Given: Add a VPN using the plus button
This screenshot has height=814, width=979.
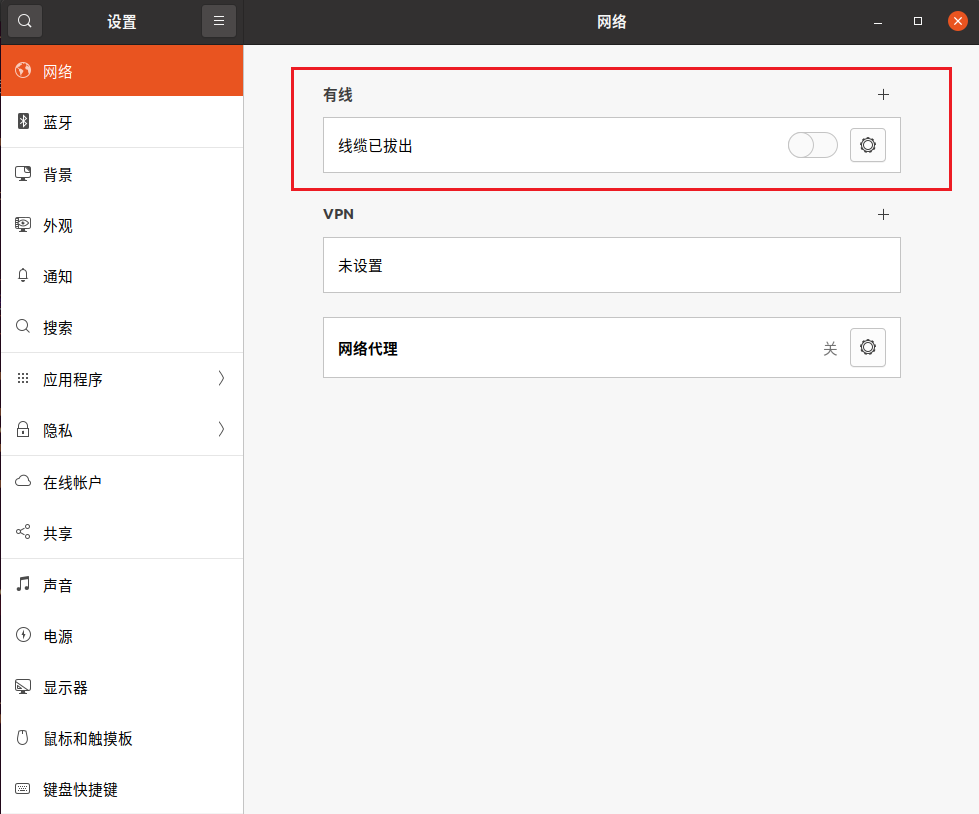Looking at the screenshot, I should [x=884, y=214].
